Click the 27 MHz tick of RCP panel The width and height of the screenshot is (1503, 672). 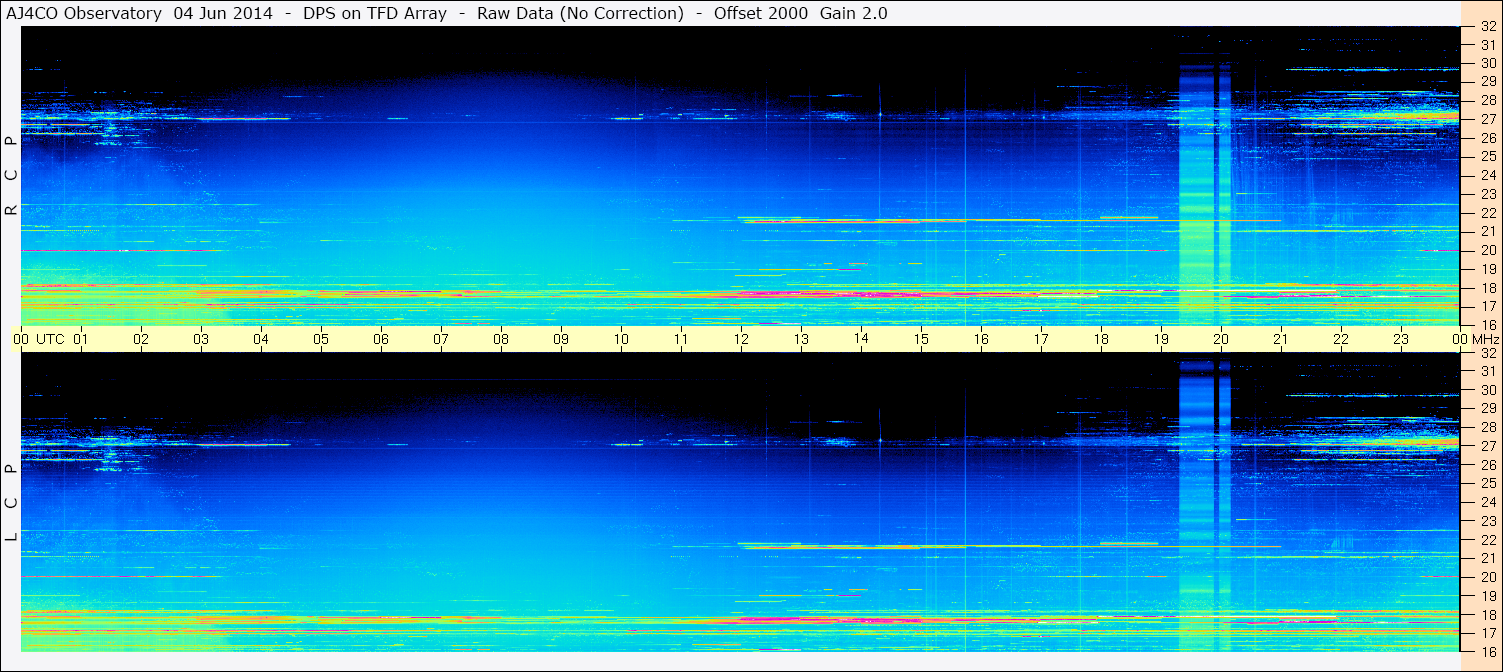point(1488,119)
